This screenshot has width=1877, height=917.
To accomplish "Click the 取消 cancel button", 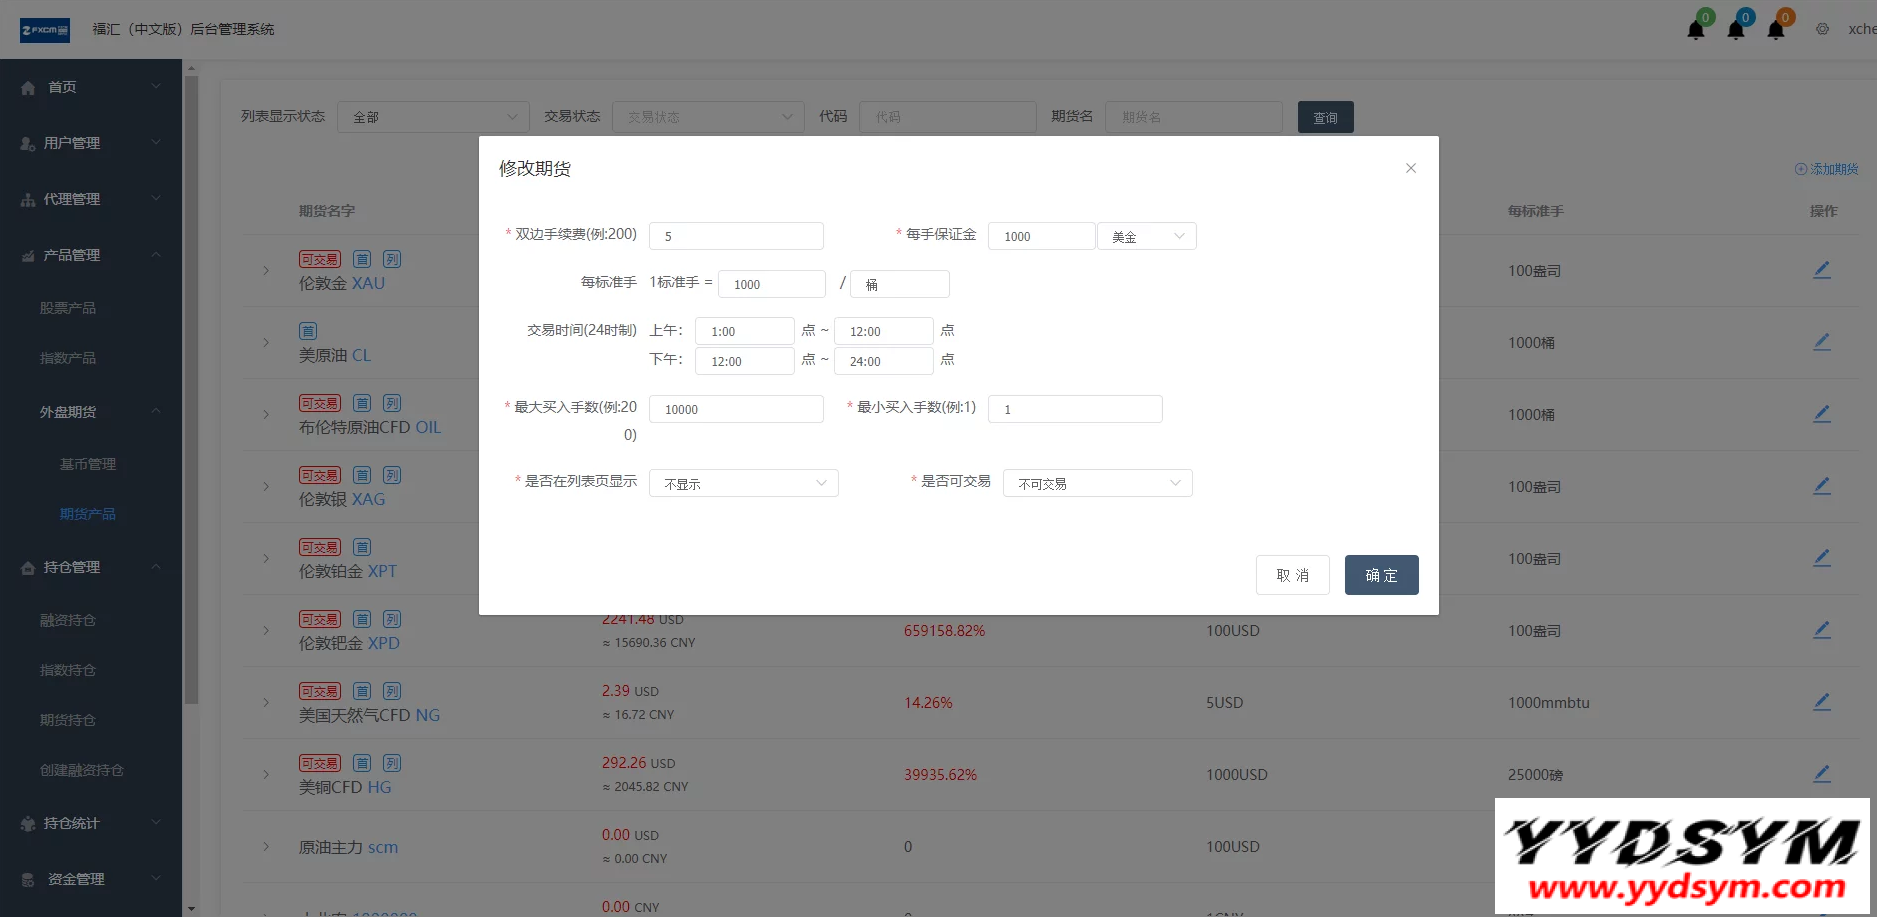I will pos(1292,575).
